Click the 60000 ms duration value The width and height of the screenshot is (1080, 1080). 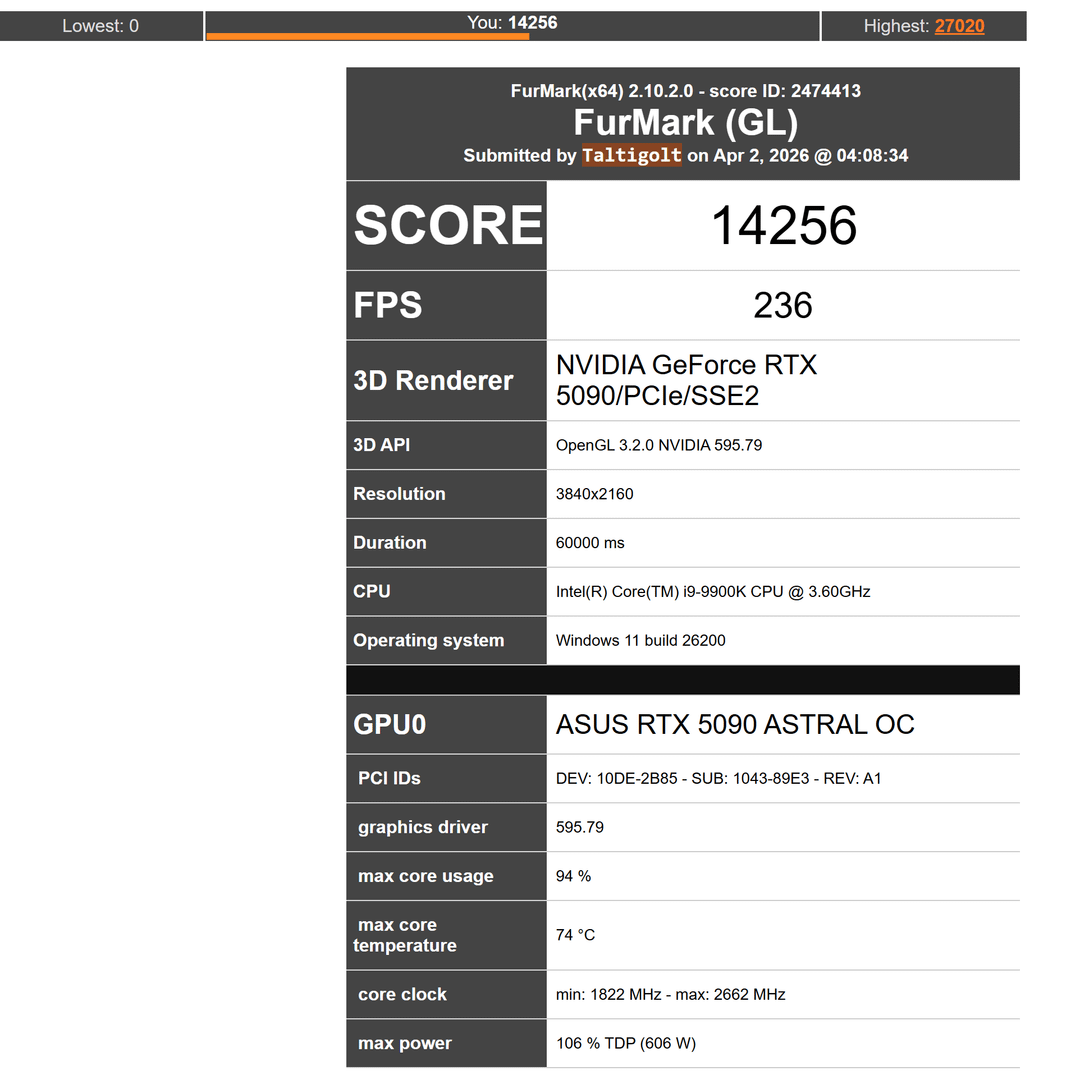(590, 543)
